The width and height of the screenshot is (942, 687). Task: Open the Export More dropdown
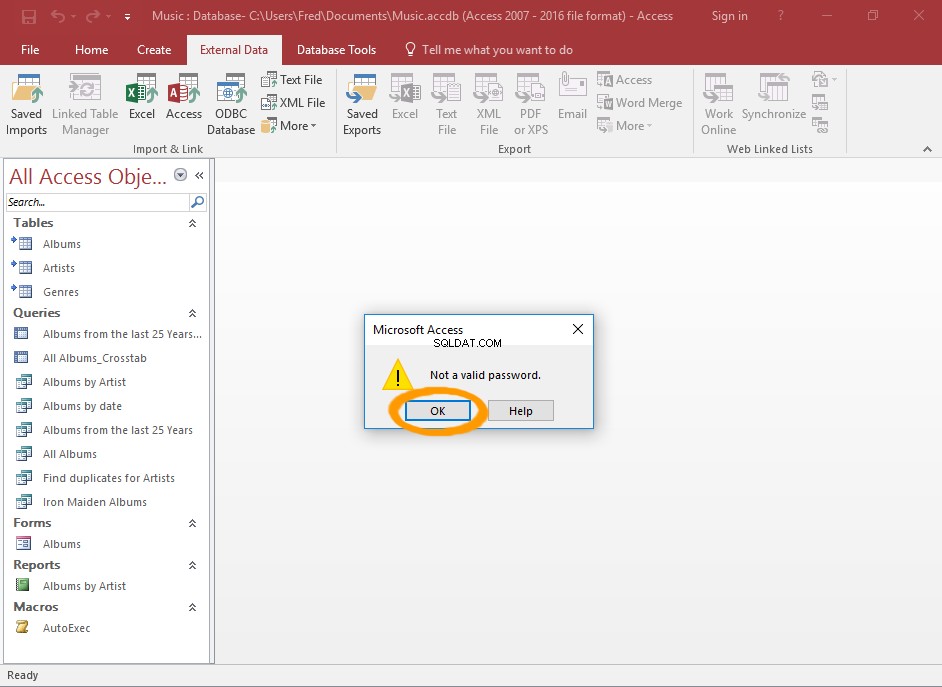pos(625,126)
